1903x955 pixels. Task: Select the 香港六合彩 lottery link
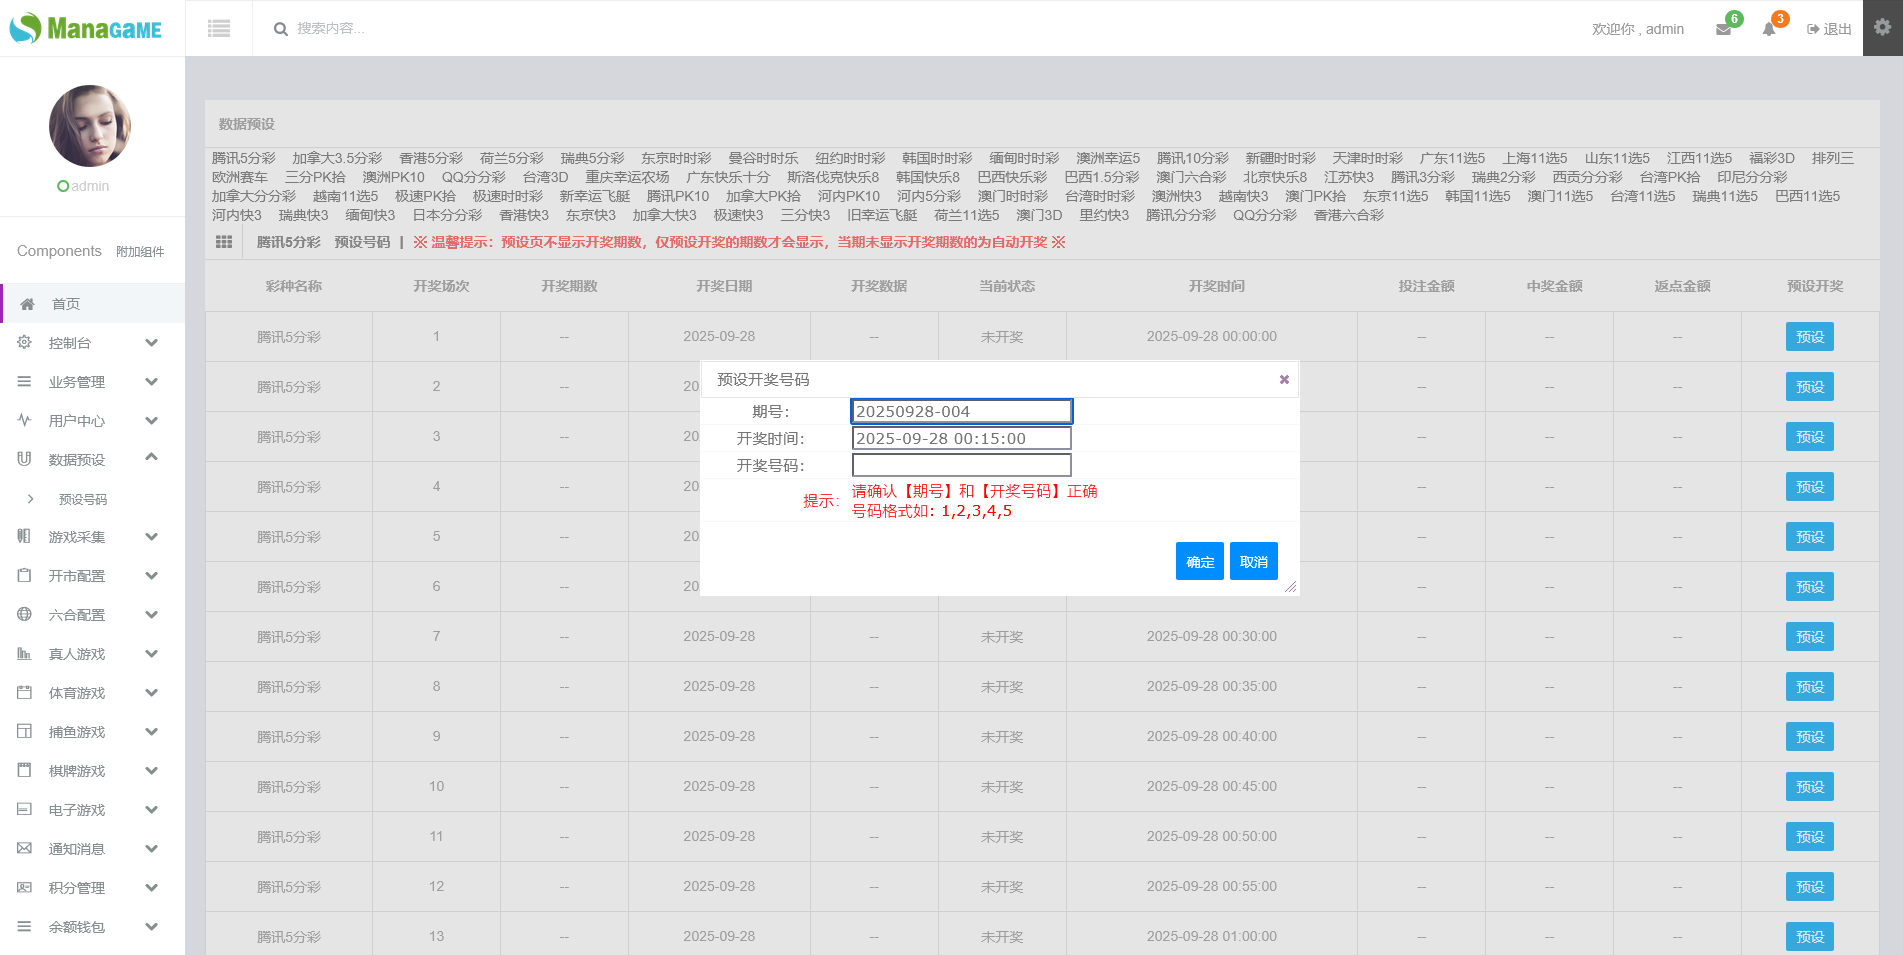[x=1348, y=215]
